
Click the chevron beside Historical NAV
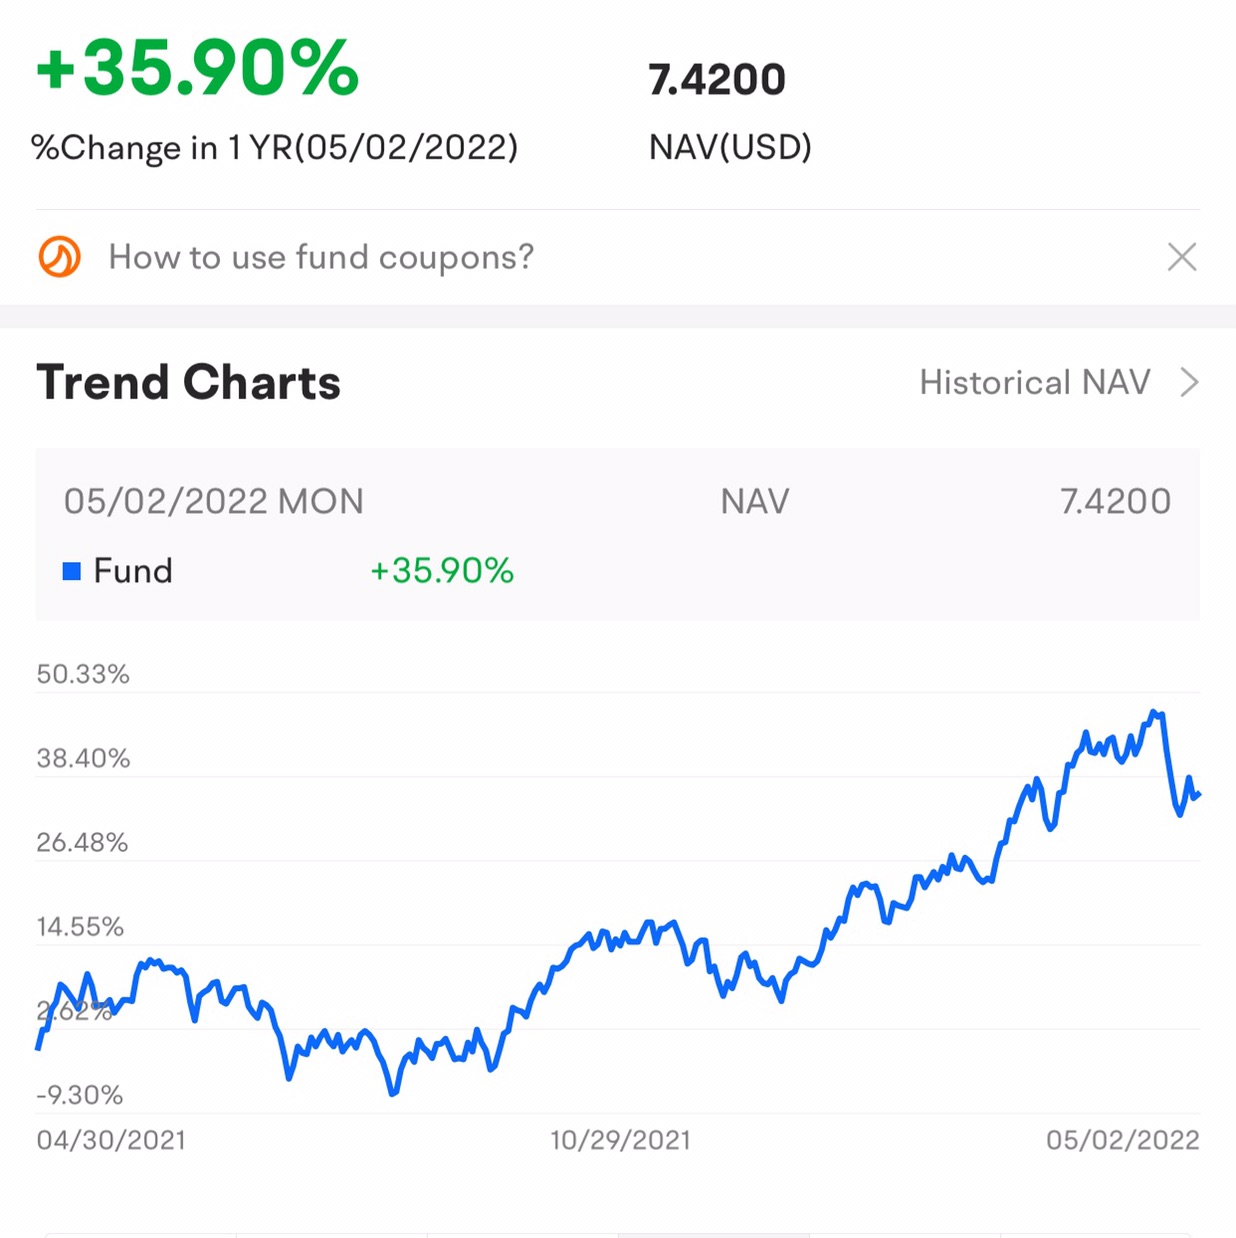click(x=1189, y=382)
